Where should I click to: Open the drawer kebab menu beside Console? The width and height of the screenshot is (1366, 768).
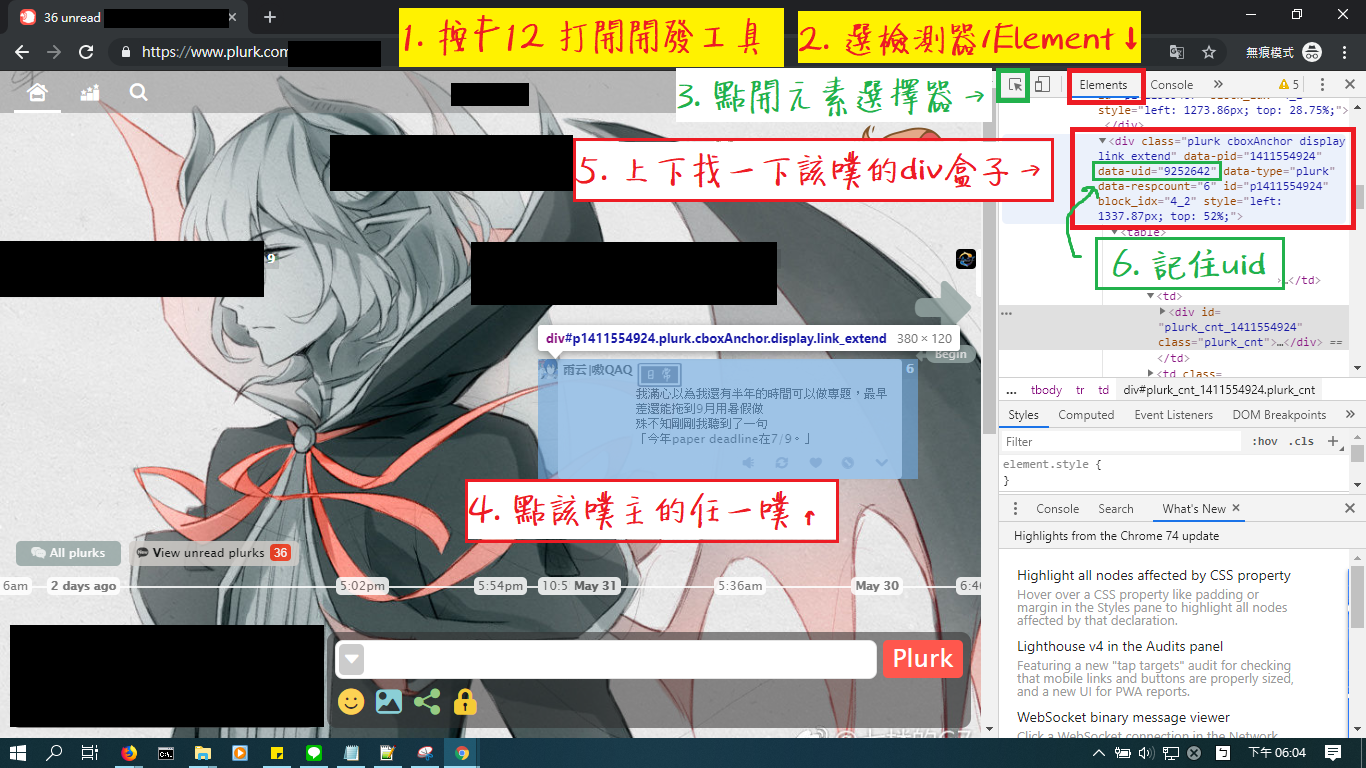pyautogui.click(x=1015, y=509)
